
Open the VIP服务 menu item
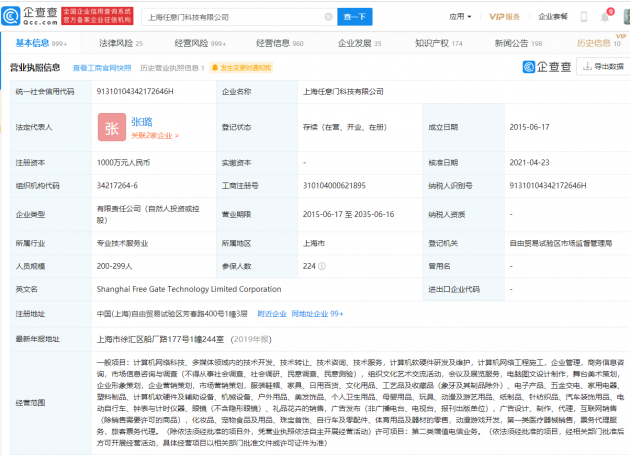pos(504,17)
